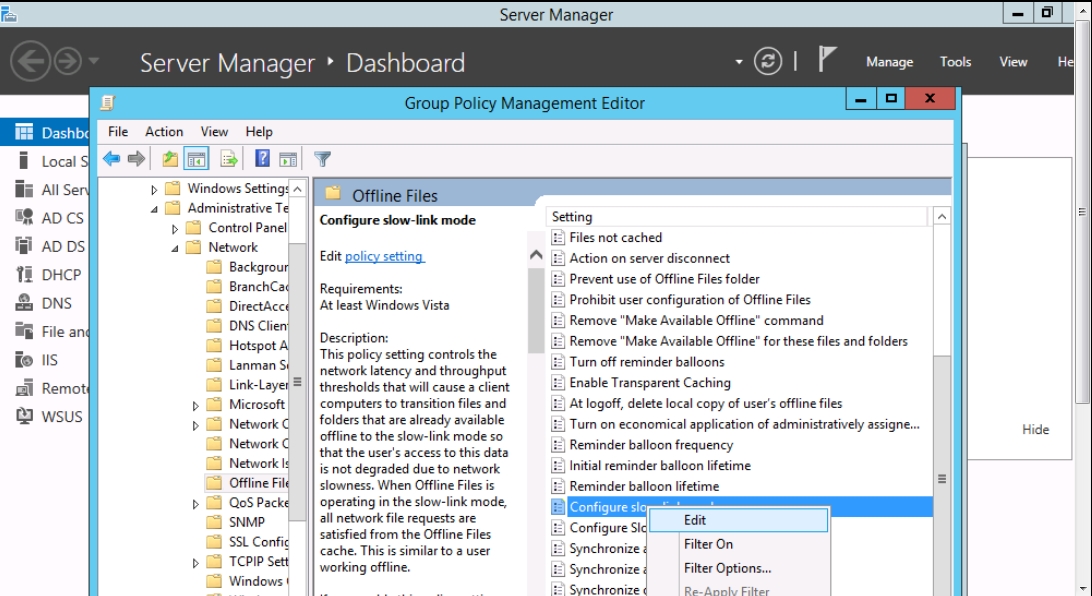Select the AD DS role icon
This screenshot has width=1092, height=596.
click(x=24, y=246)
